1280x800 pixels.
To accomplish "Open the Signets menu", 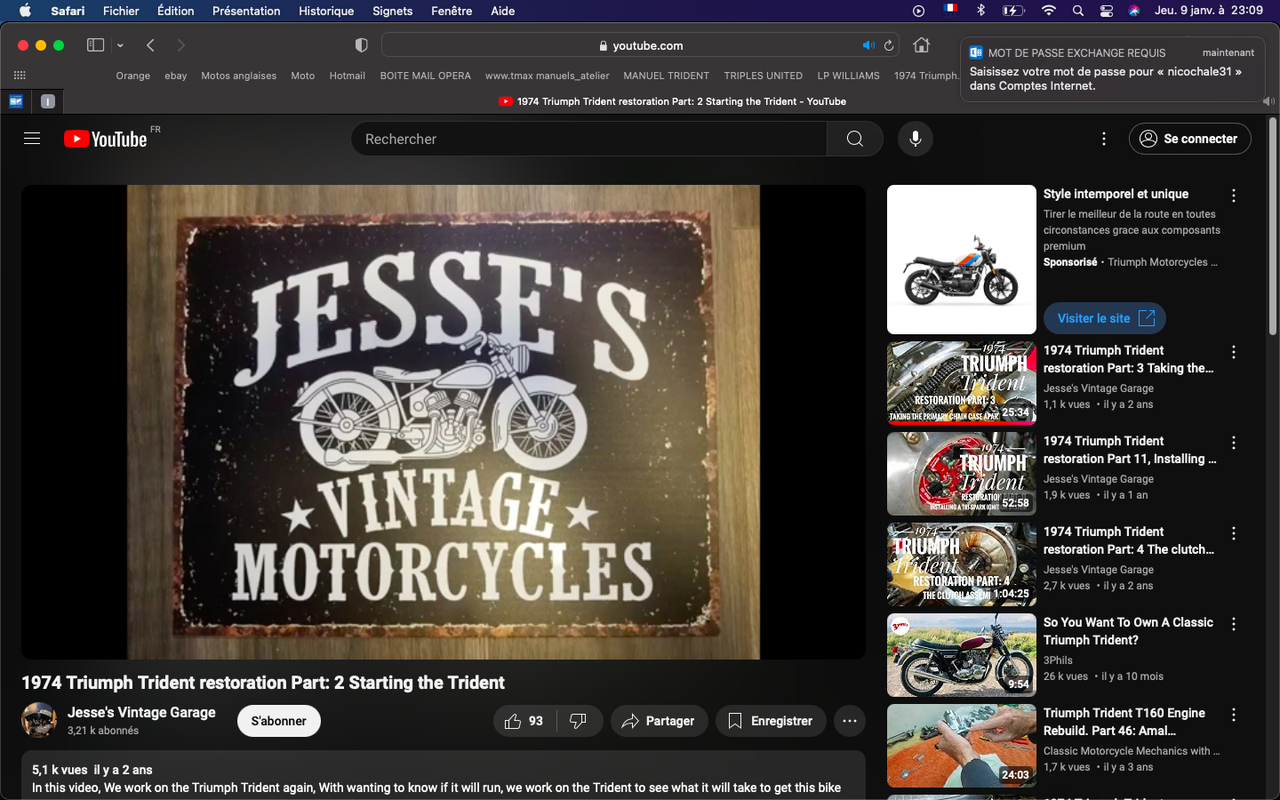I will pos(392,11).
